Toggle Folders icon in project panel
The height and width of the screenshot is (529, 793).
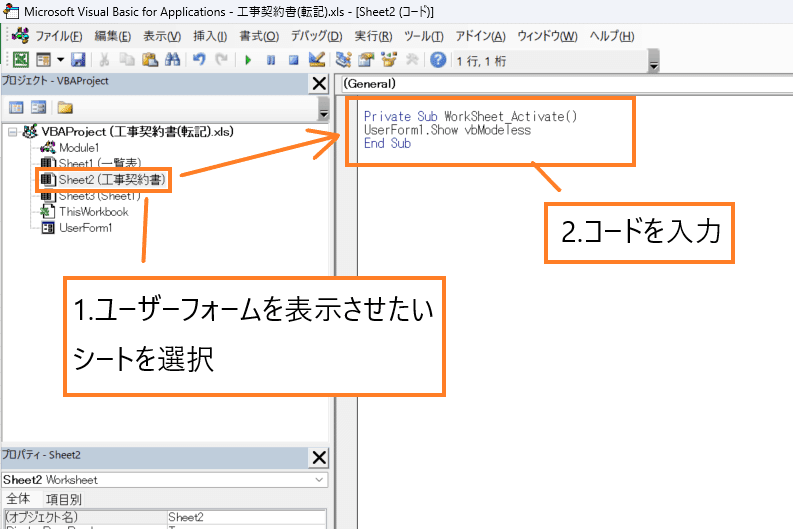65,107
